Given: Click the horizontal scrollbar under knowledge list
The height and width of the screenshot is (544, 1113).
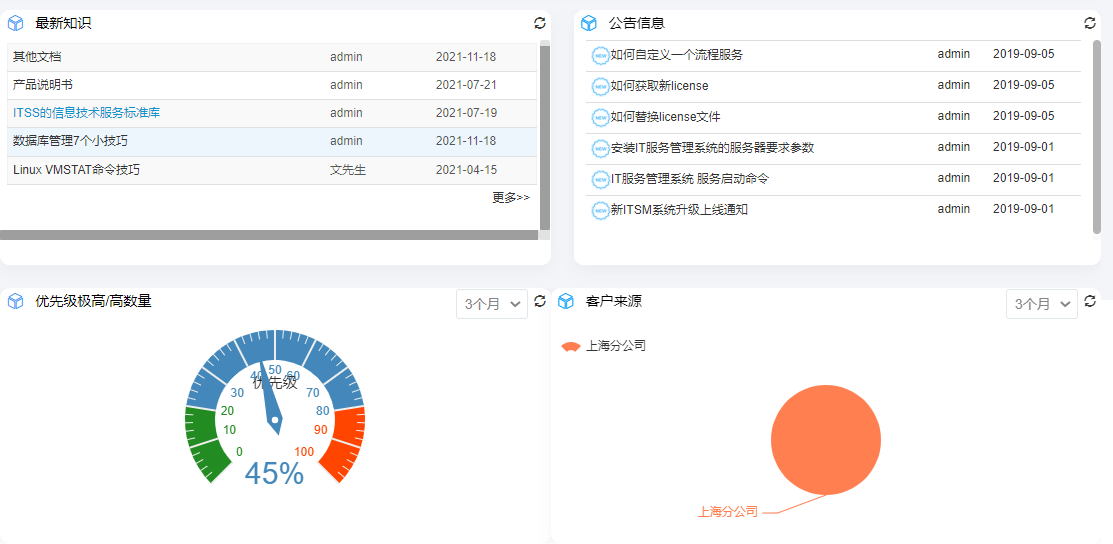Looking at the screenshot, I should coord(268,235).
